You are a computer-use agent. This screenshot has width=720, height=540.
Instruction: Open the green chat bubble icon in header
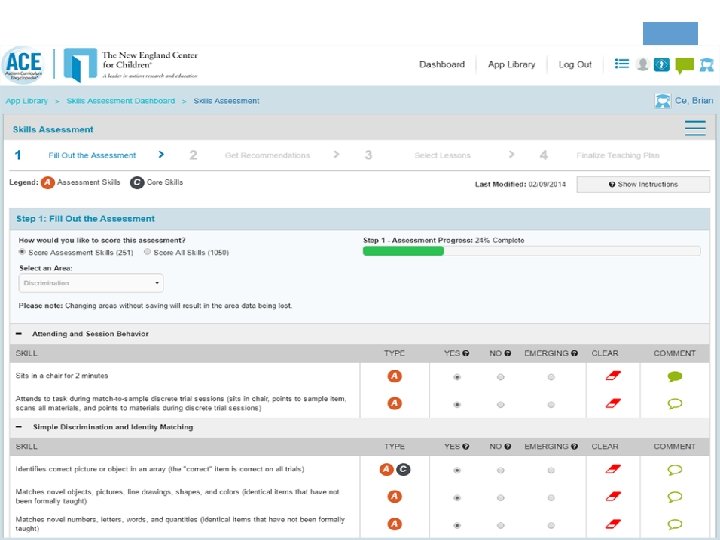coord(684,65)
